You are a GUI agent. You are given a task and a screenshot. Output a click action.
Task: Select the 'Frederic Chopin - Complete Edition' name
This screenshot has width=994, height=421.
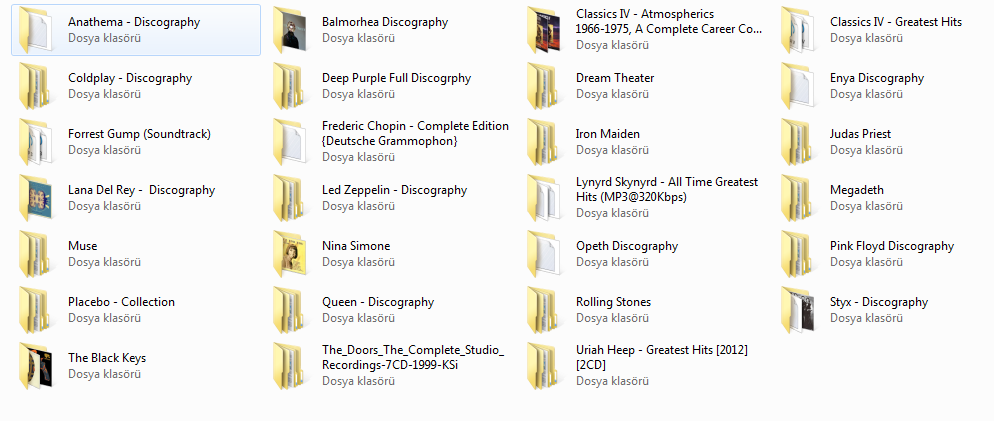[415, 126]
